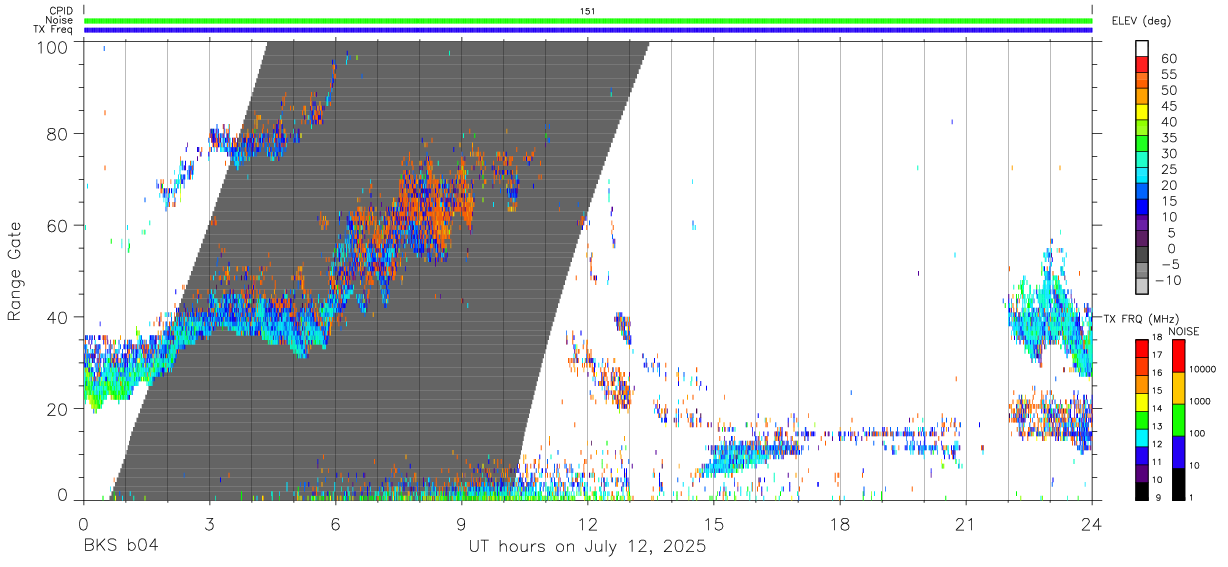The height and width of the screenshot is (567, 1228).
Task: Click the elevation colorbar label 45
Action: tap(1167, 106)
